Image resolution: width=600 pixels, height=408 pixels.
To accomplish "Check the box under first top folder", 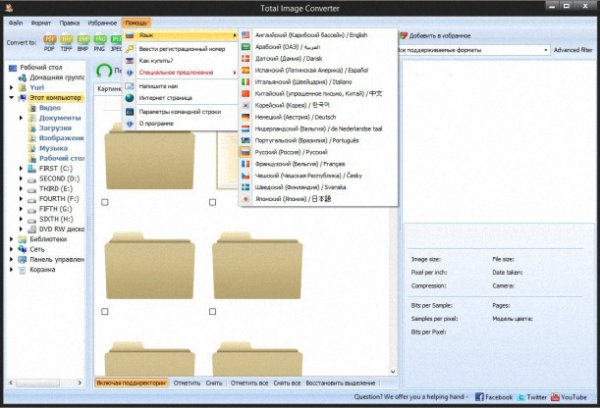I will point(105,202).
